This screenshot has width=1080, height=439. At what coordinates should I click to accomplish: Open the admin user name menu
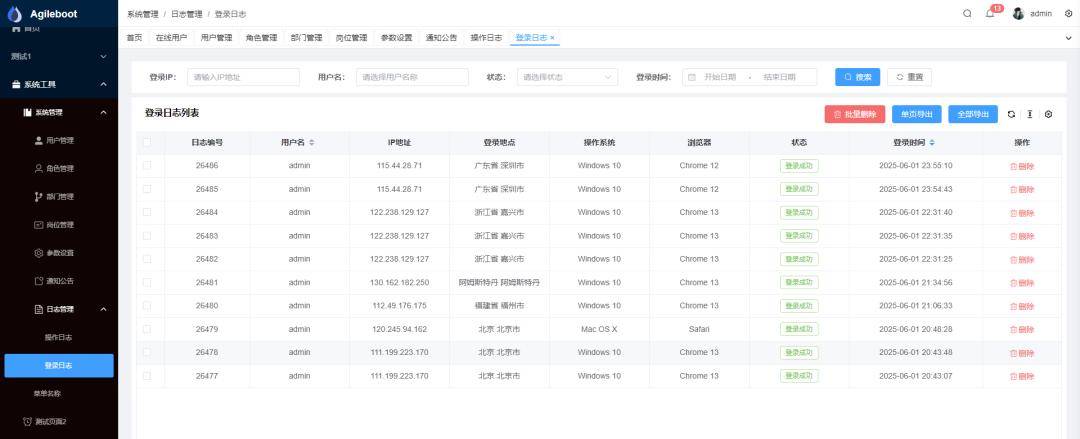(1041, 14)
